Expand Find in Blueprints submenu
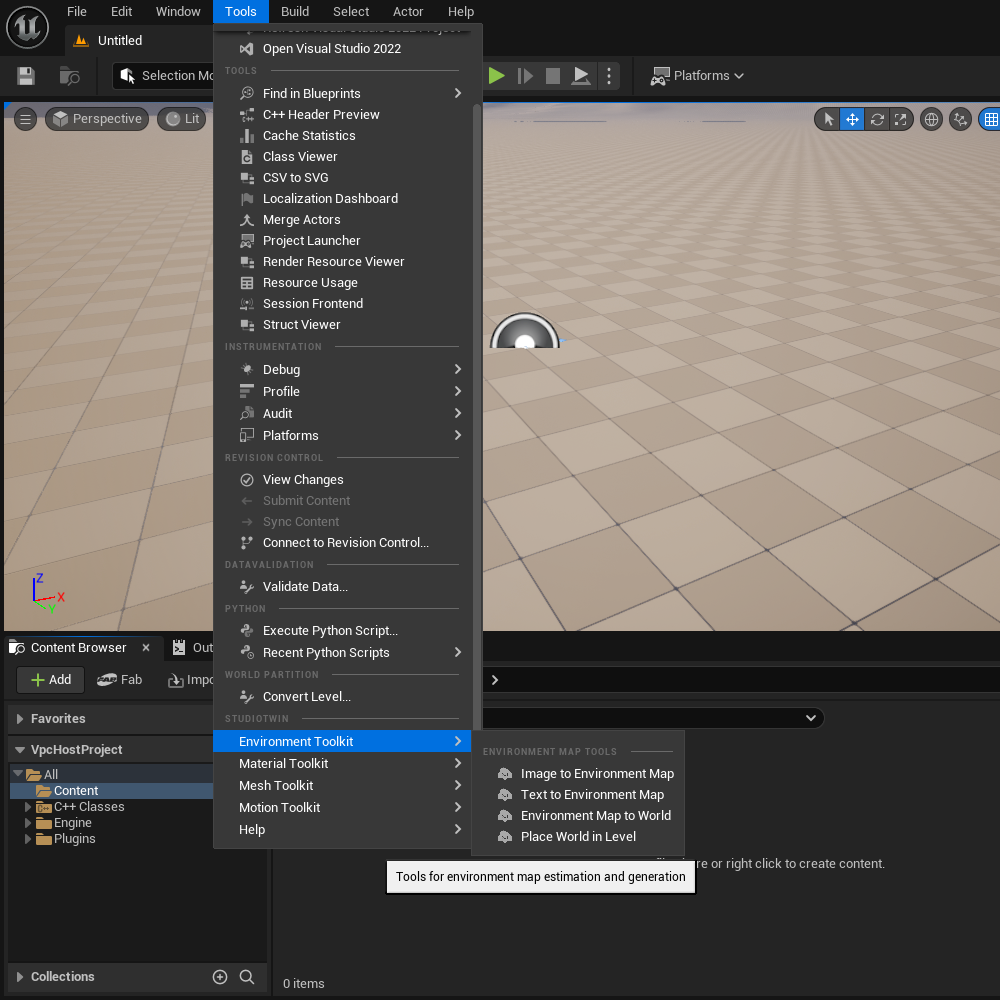1000x1000 pixels. point(343,93)
